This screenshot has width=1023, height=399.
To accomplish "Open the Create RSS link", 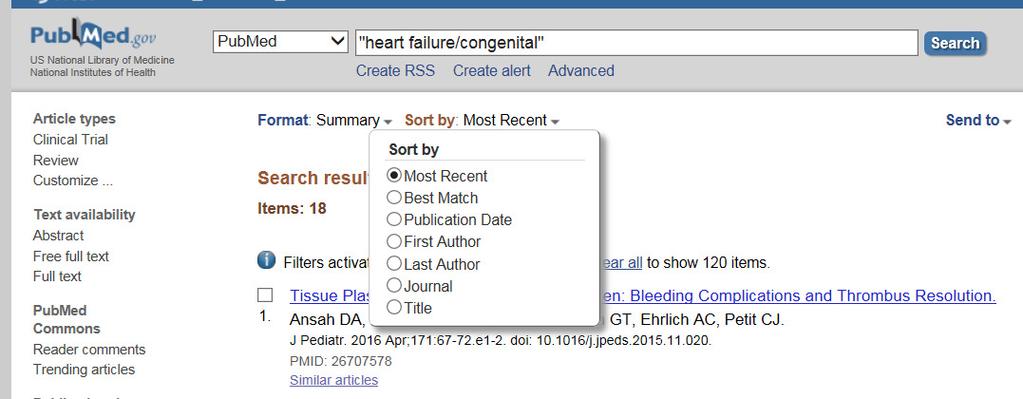I will click(x=395, y=70).
